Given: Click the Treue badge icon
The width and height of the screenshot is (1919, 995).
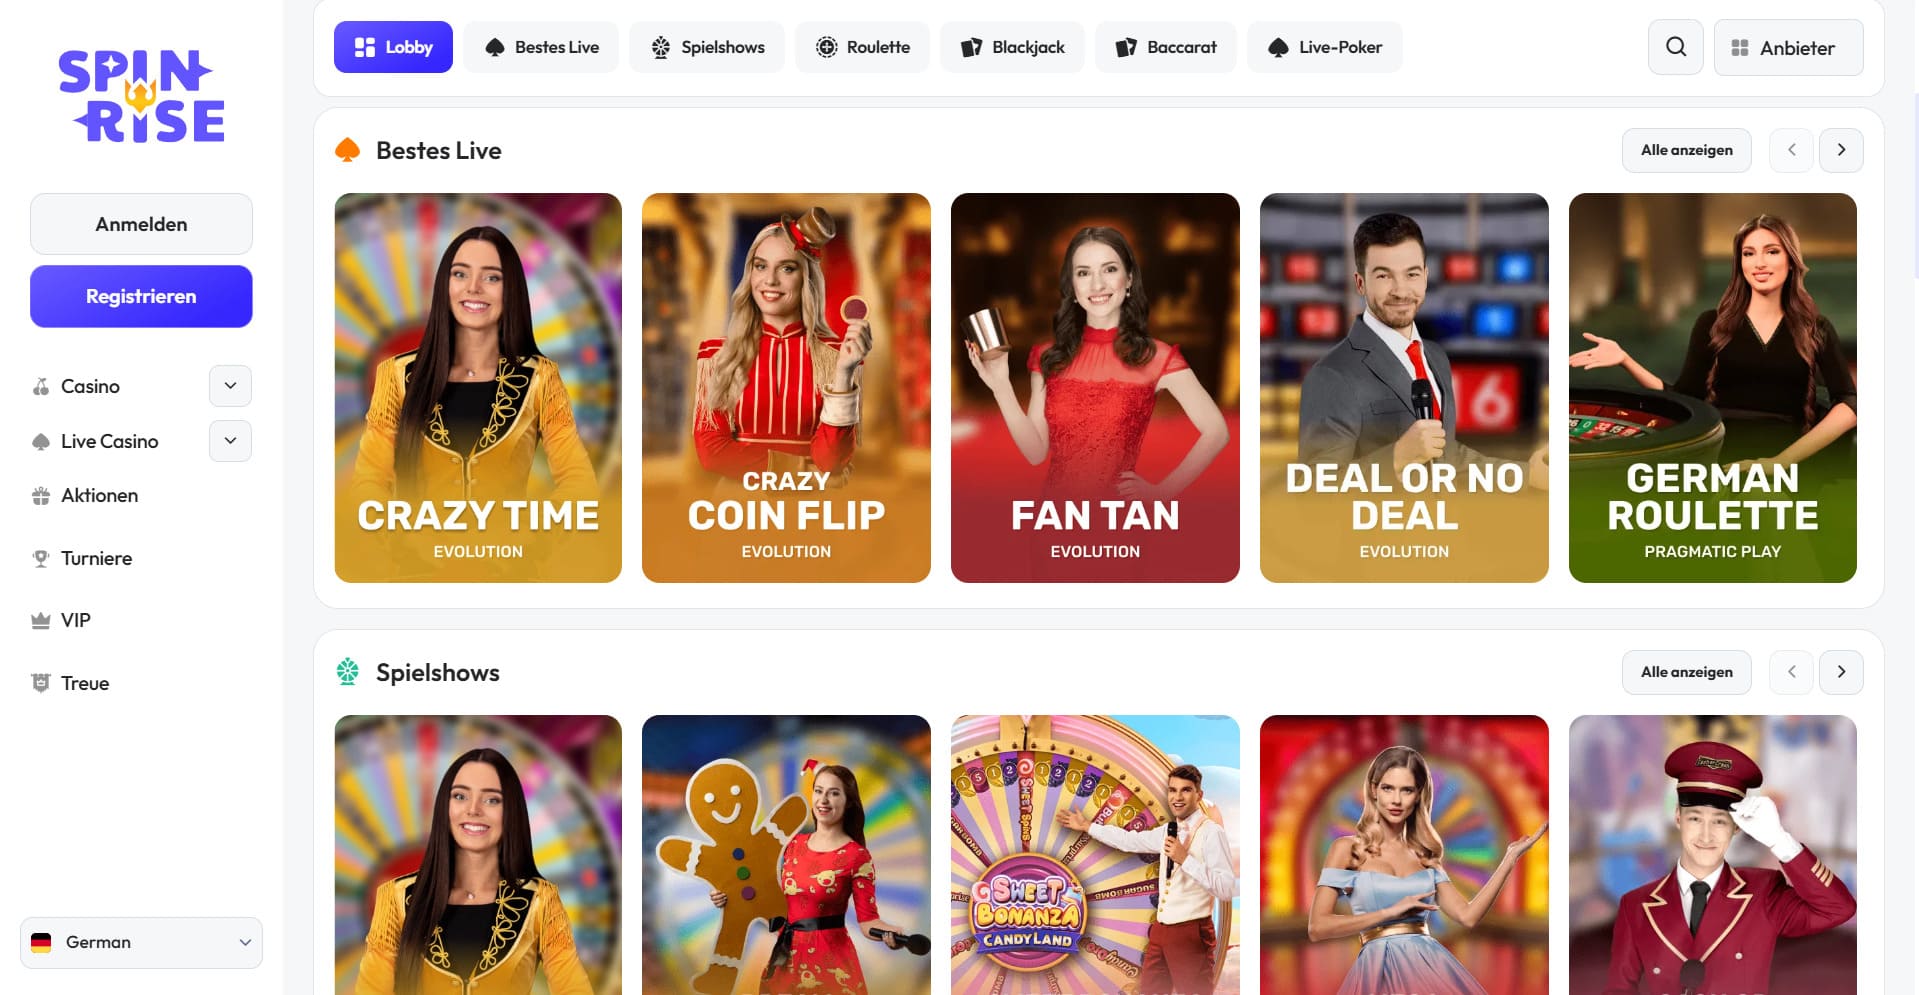Looking at the screenshot, I should coord(41,683).
